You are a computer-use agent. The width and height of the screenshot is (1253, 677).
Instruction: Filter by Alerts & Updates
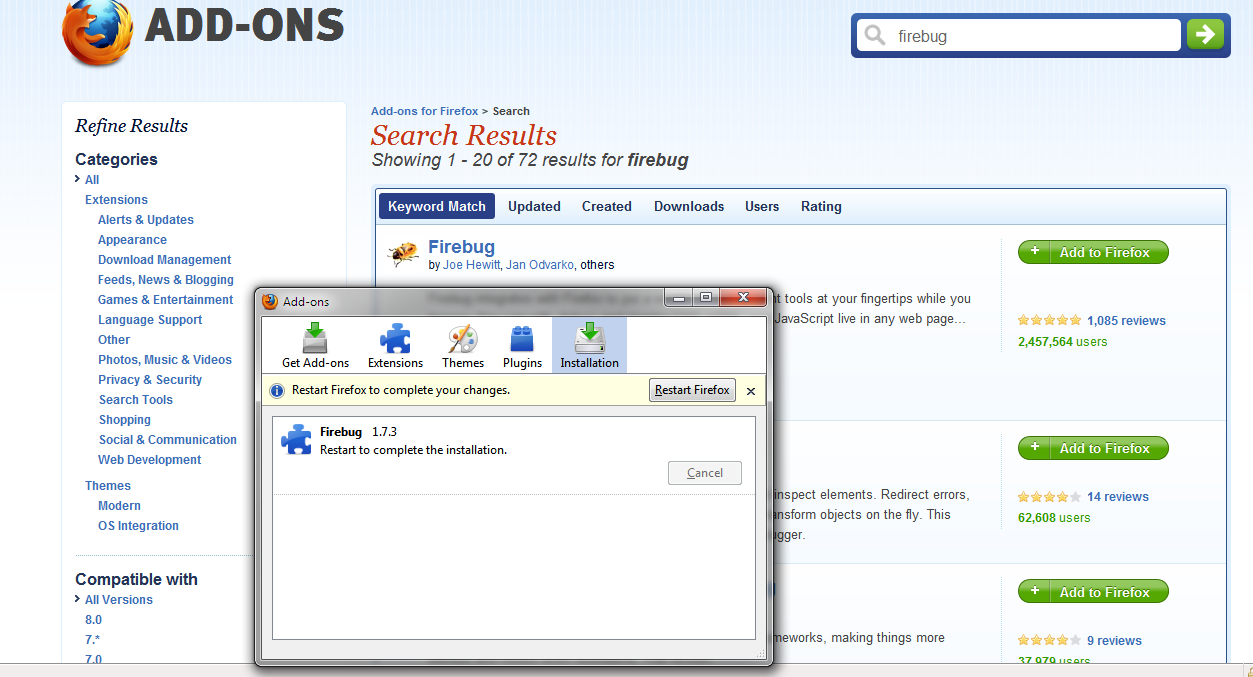[146, 220]
